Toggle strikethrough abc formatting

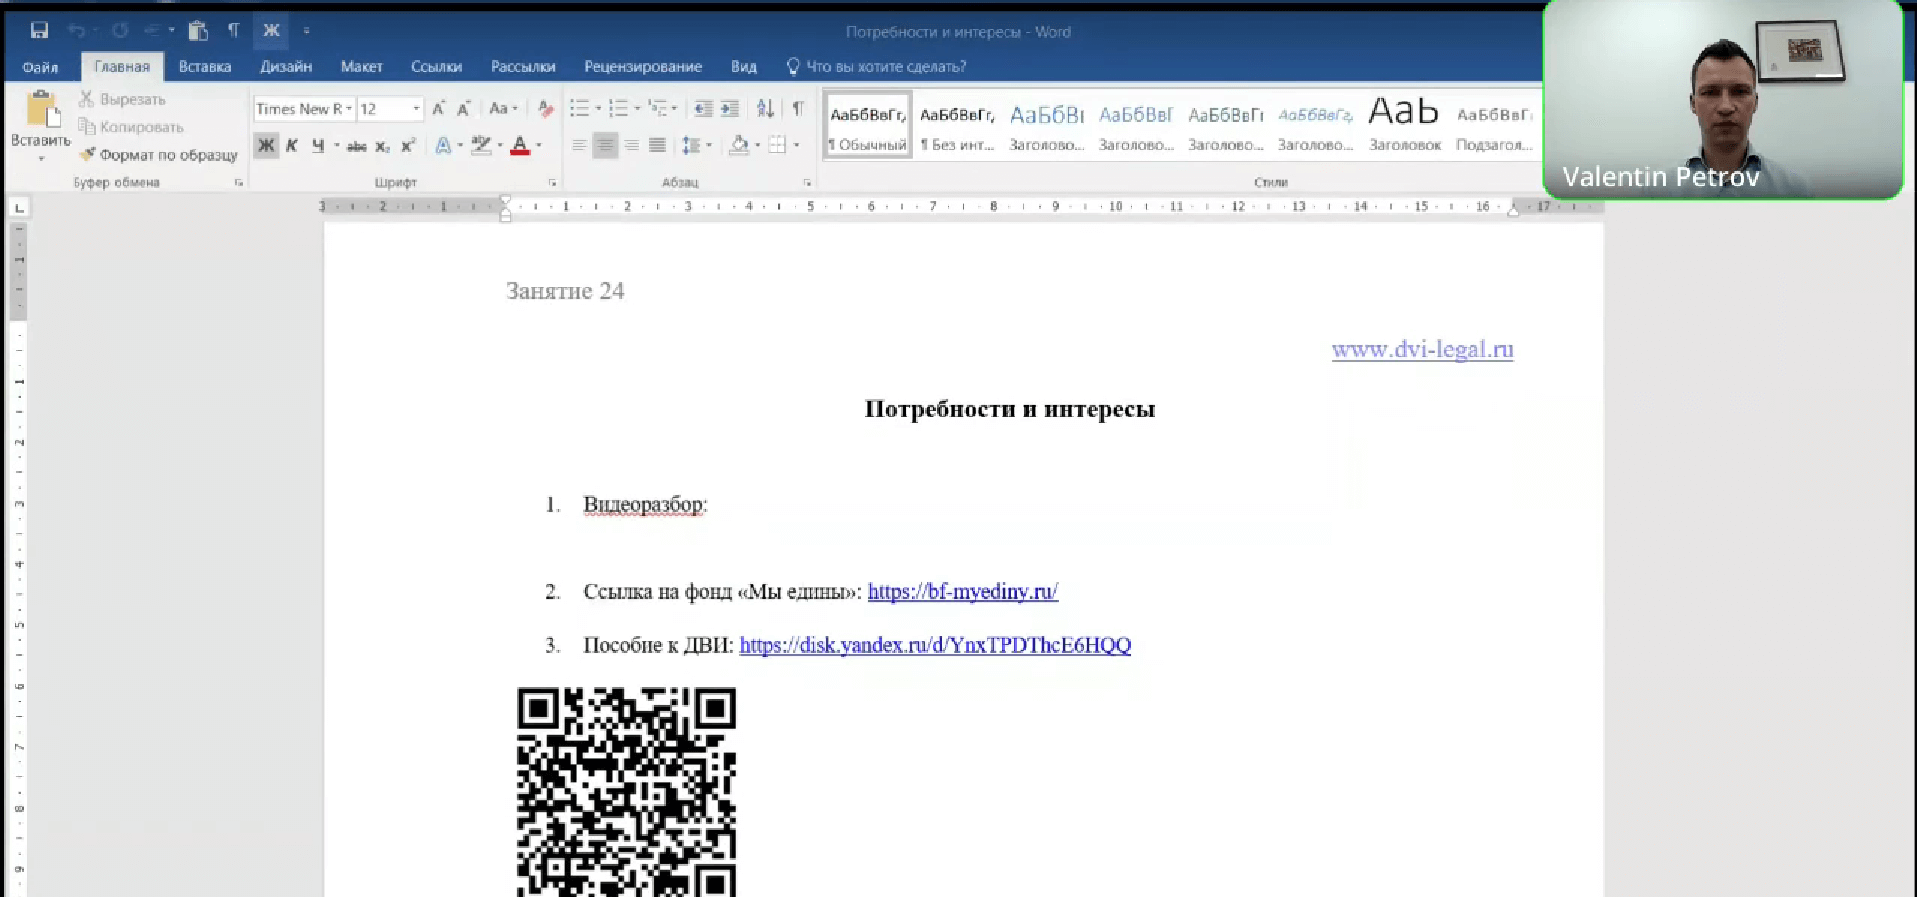click(x=356, y=146)
